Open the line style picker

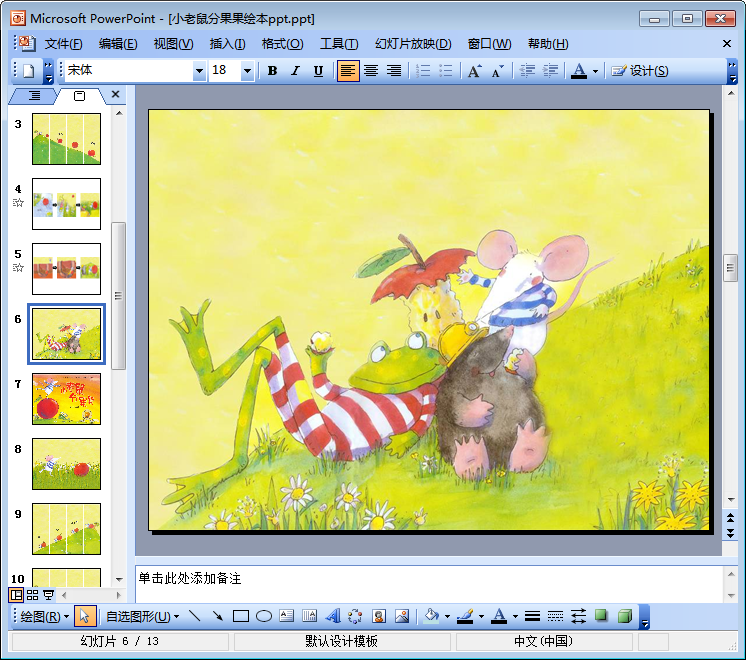tap(532, 616)
